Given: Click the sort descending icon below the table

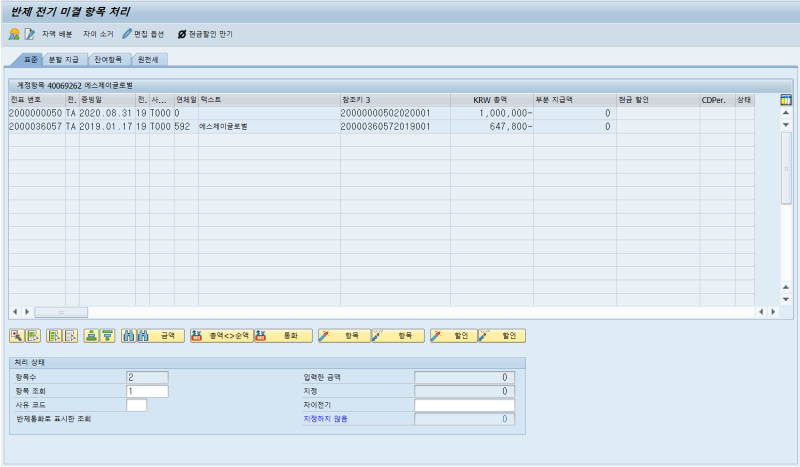Looking at the screenshot, I should tap(107, 336).
